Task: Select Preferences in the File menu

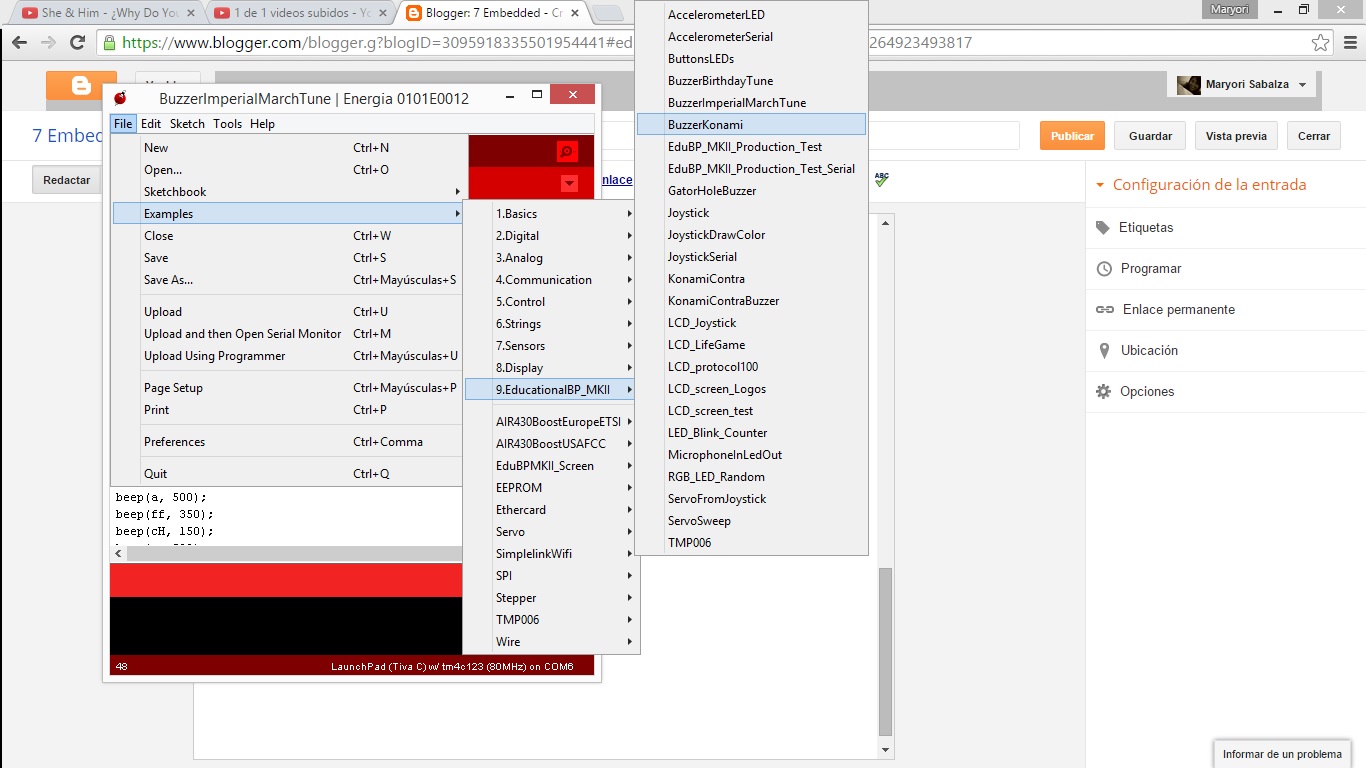Action: (288, 442)
